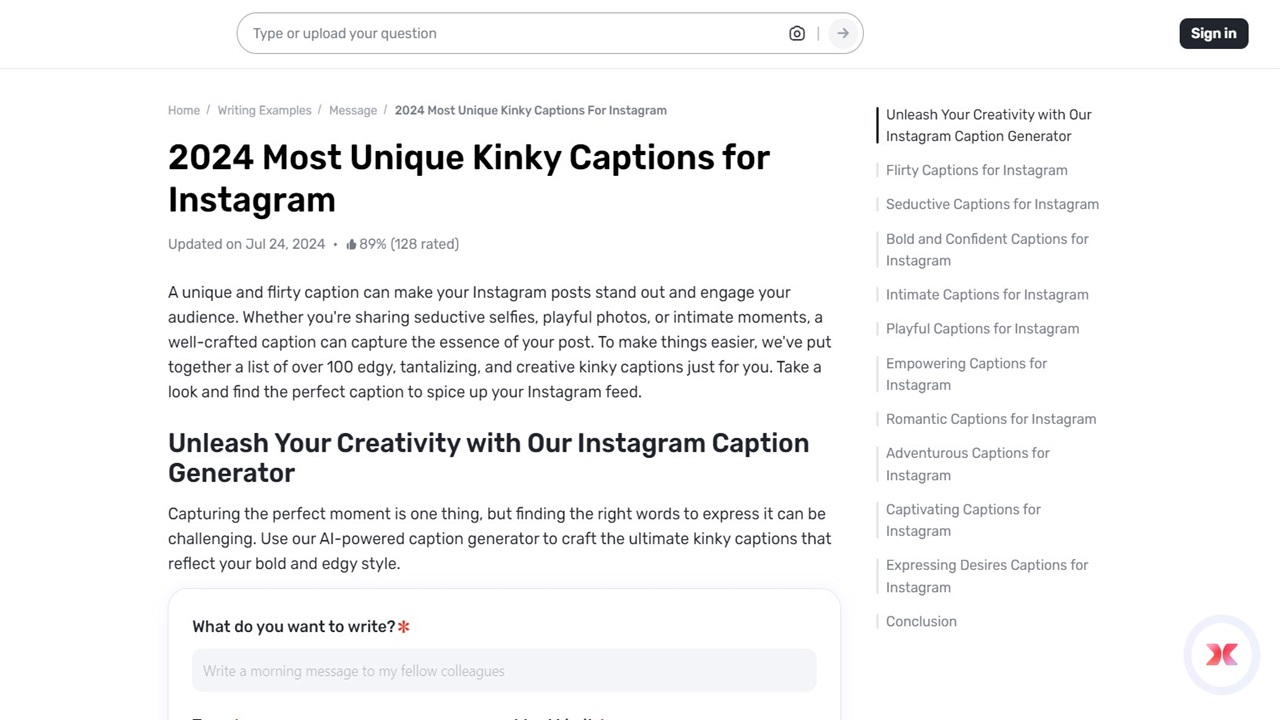The width and height of the screenshot is (1280, 720).
Task: Click the thumbs-up rating icon
Action: pyautogui.click(x=351, y=243)
